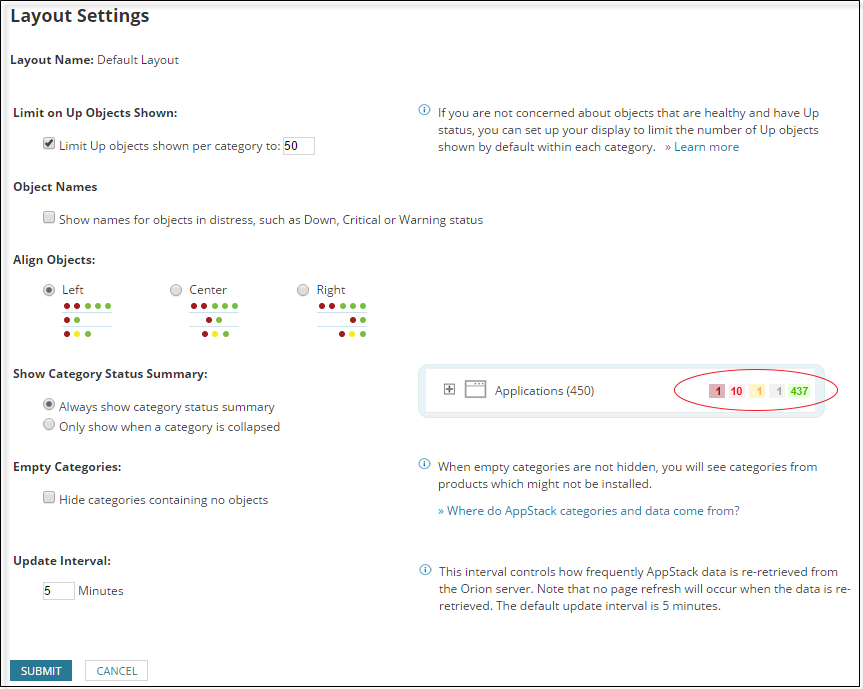
Task: Check "Hide categories containing no objects"
Action: [x=49, y=497]
